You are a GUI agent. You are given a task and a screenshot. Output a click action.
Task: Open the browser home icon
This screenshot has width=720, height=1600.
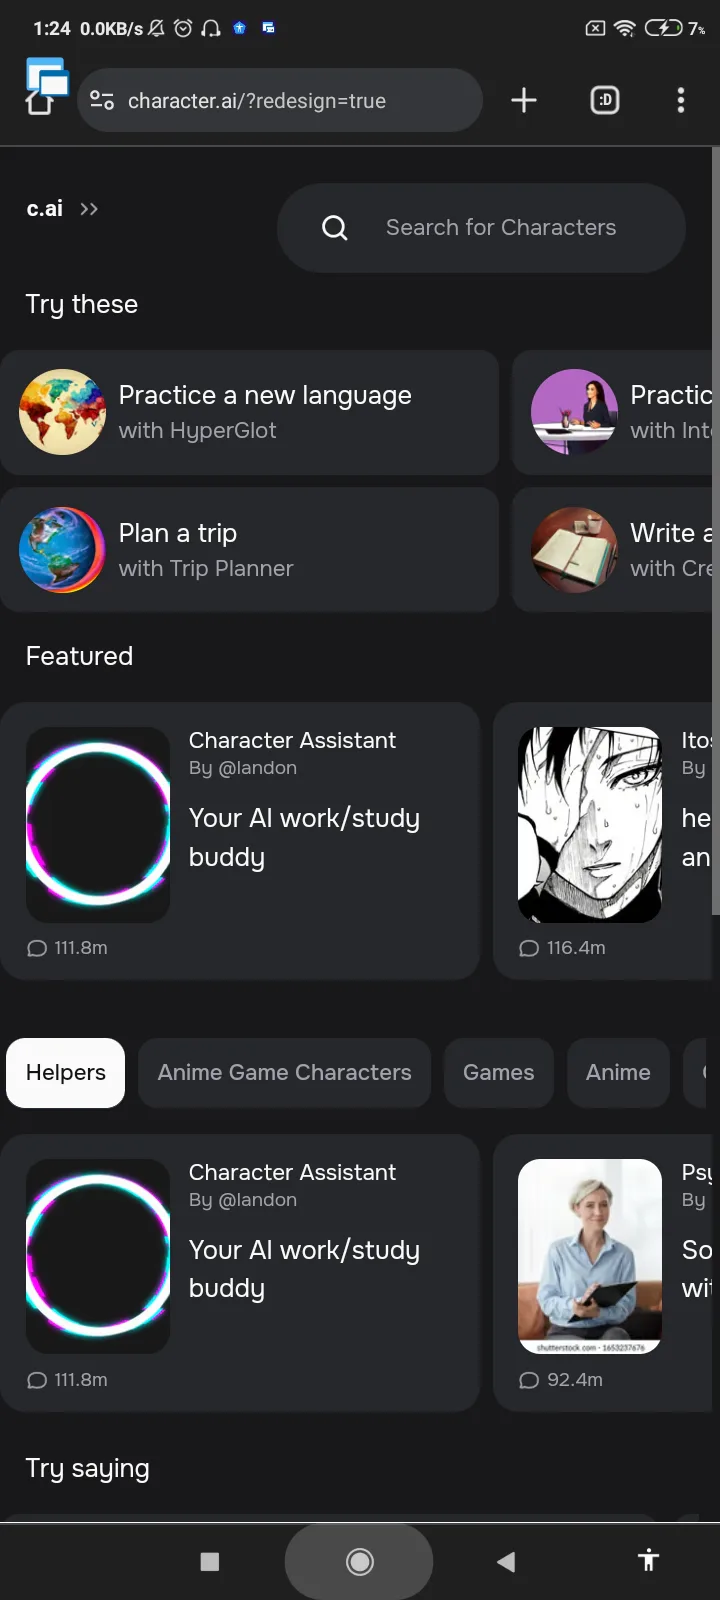39,103
